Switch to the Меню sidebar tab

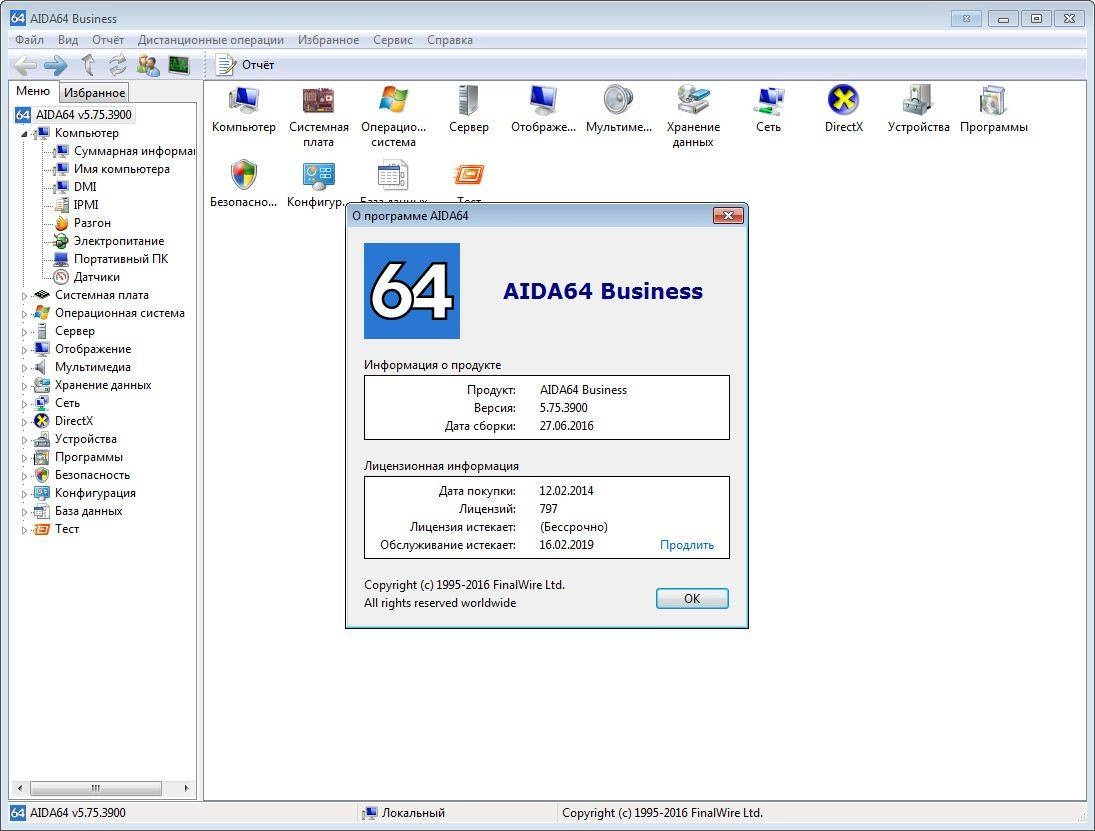(33, 91)
